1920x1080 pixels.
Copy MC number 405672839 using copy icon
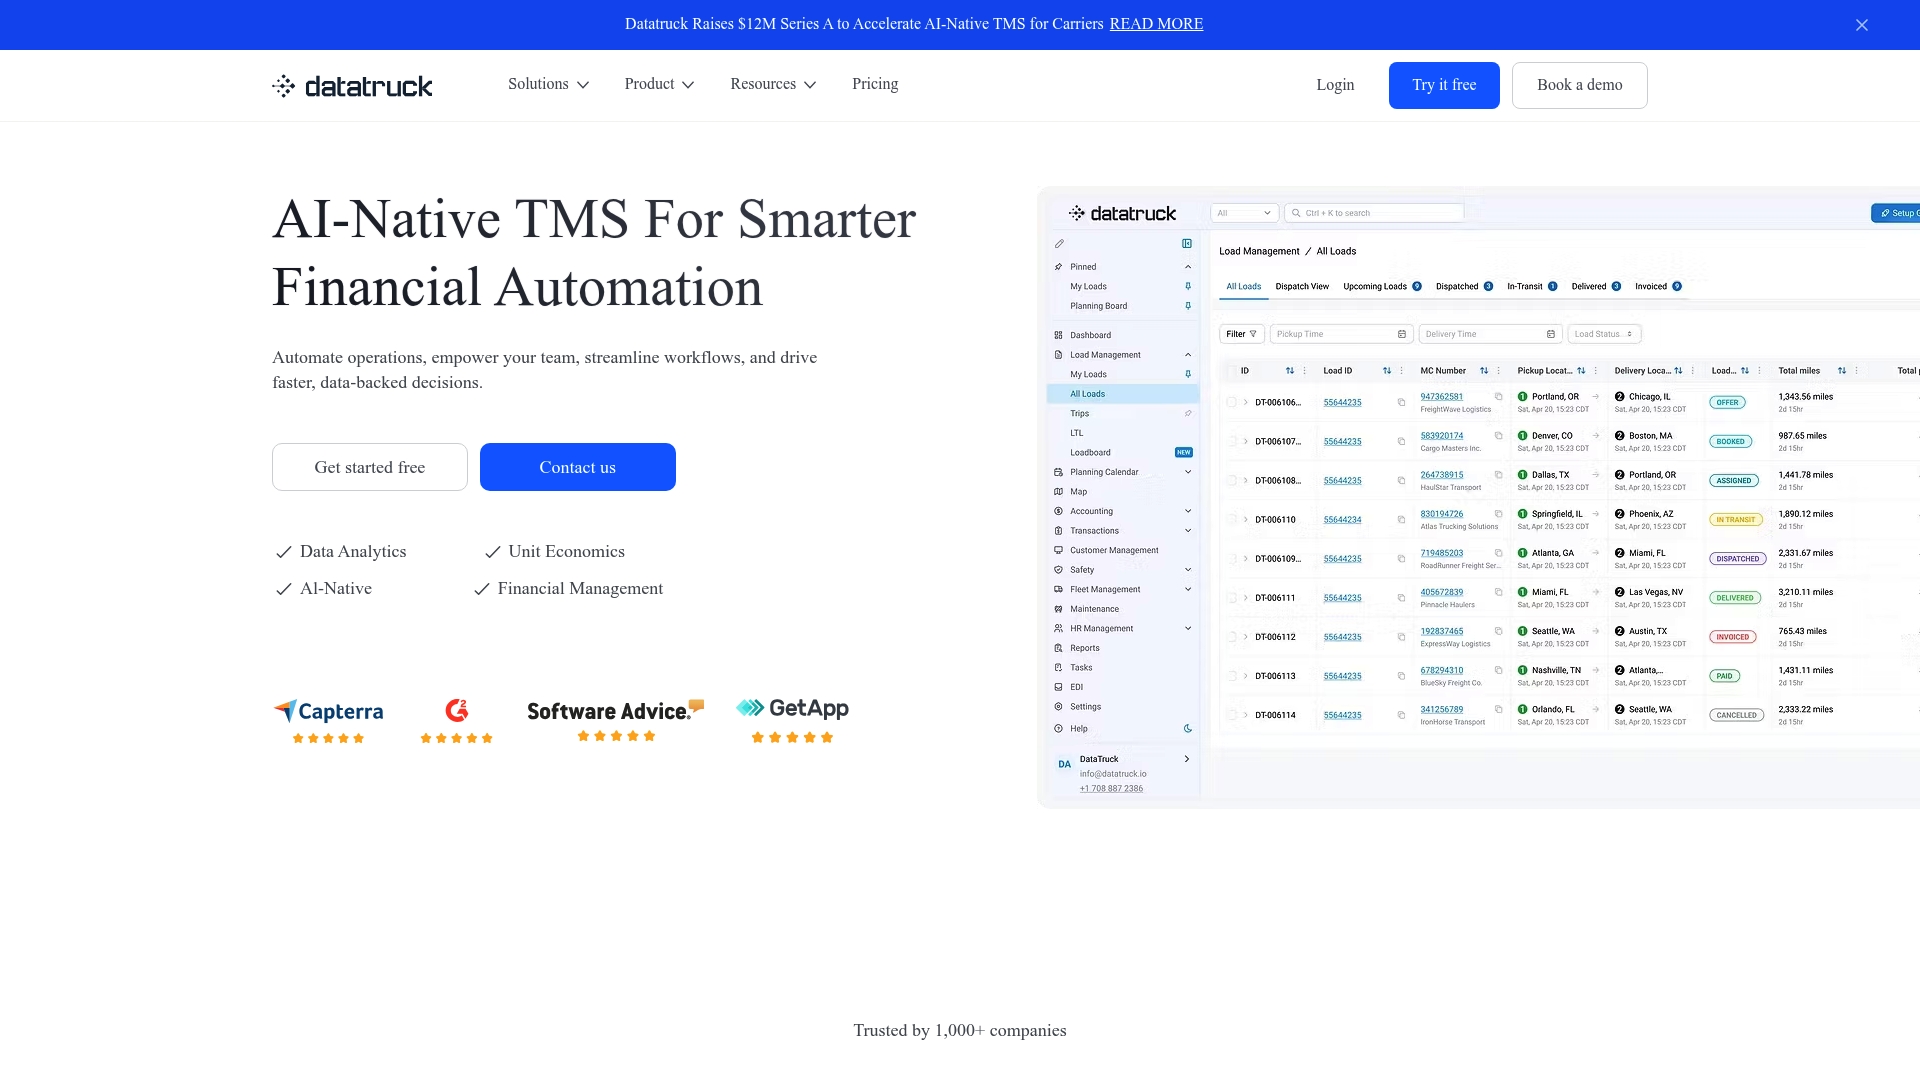click(1498, 592)
